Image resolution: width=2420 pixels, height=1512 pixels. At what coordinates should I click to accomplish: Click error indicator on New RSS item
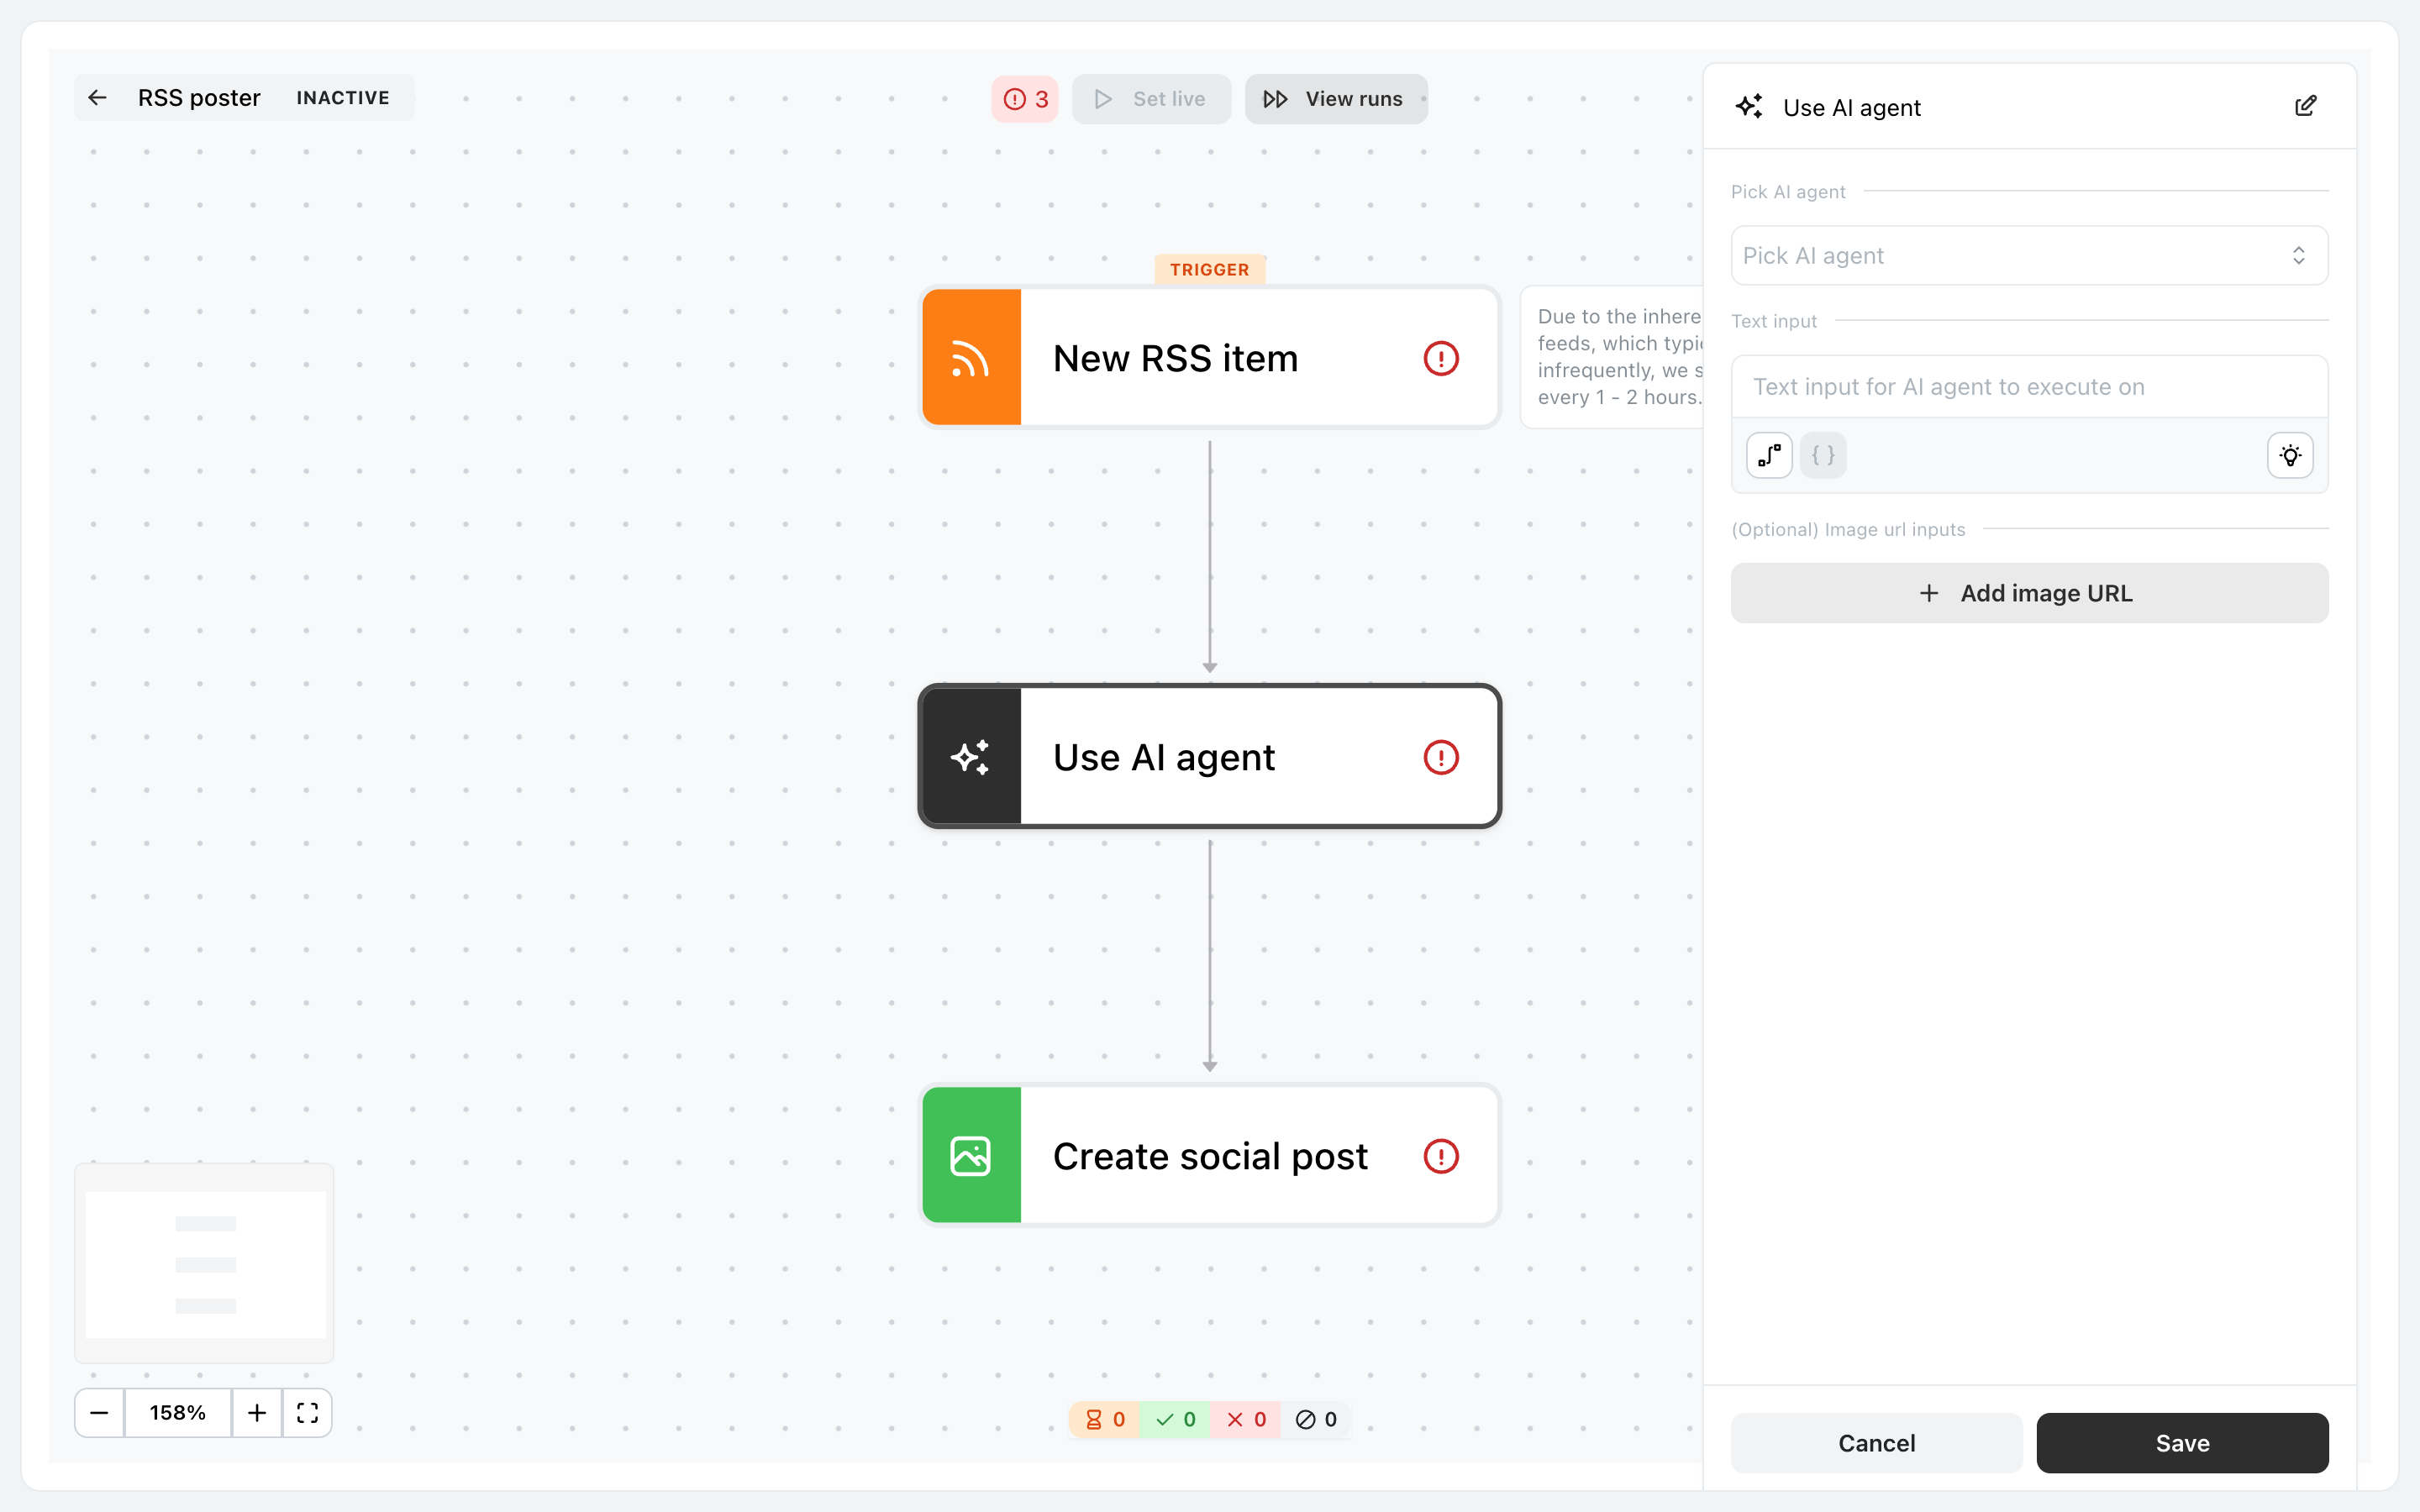coord(1441,358)
